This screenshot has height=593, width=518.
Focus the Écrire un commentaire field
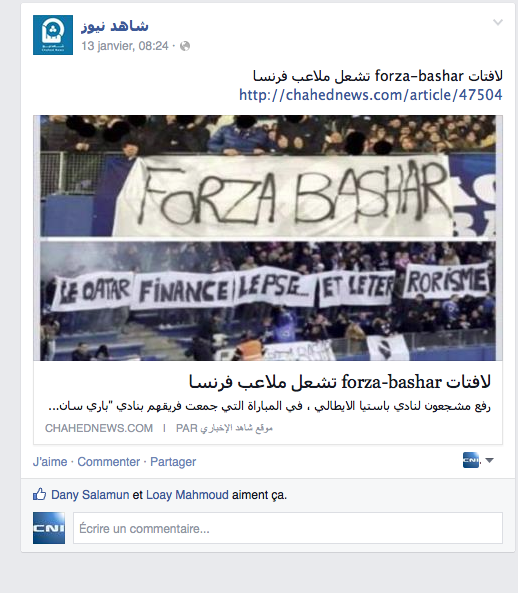pyautogui.click(x=288, y=528)
